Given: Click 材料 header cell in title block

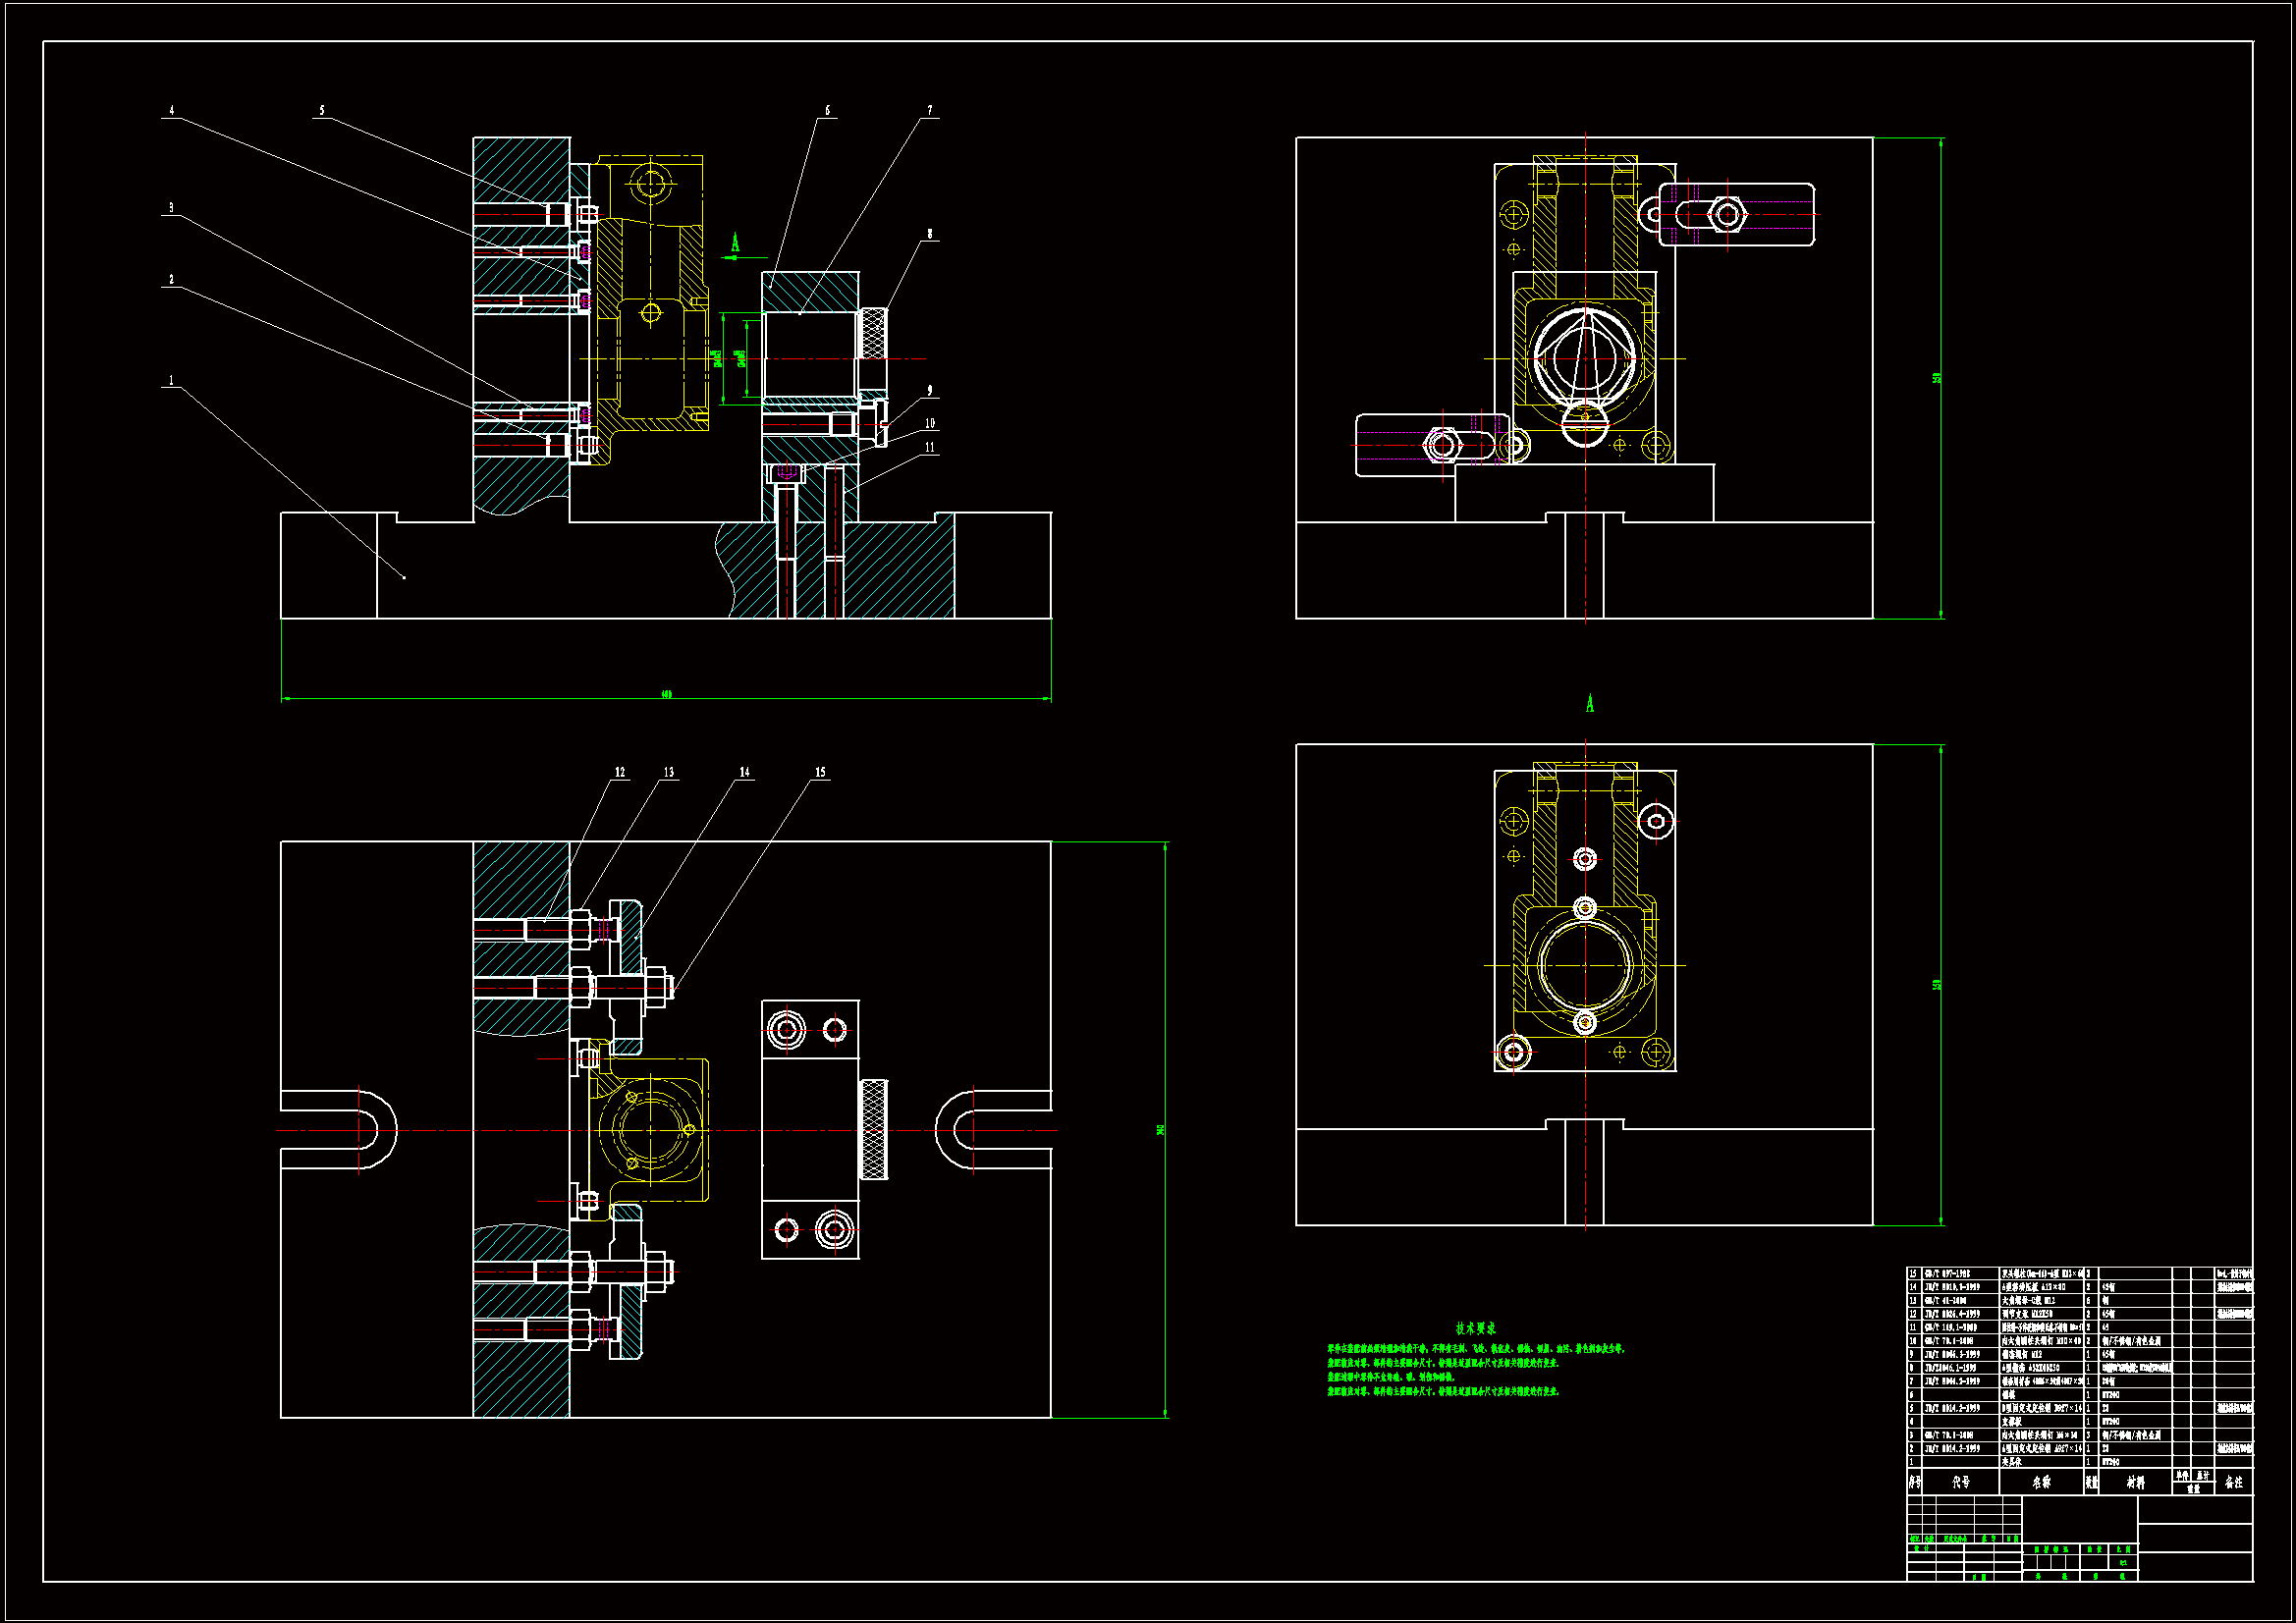Looking at the screenshot, I should coord(2135,1483).
